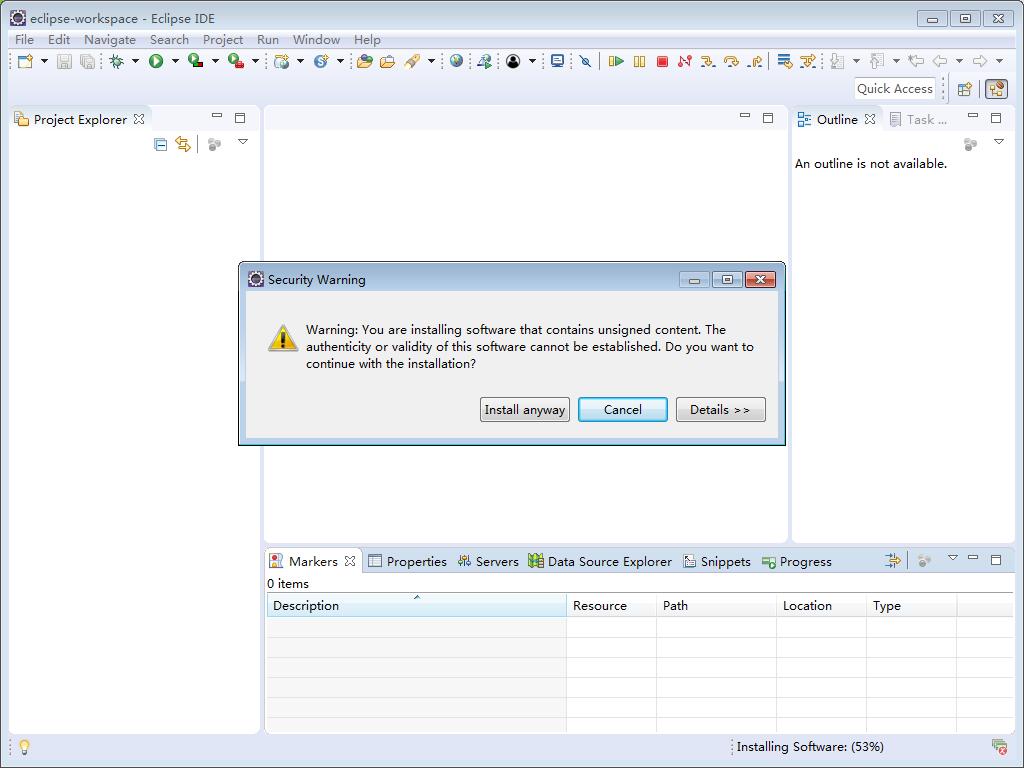
Task: Click the black circular profile icon
Action: pos(513,61)
